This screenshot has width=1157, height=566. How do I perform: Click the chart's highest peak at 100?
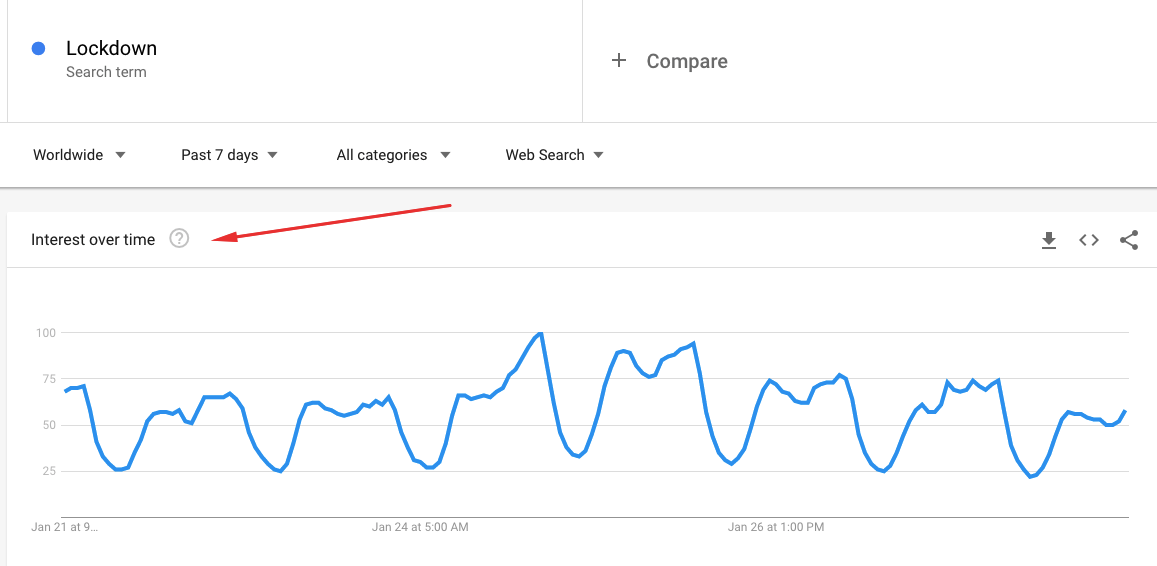540,333
